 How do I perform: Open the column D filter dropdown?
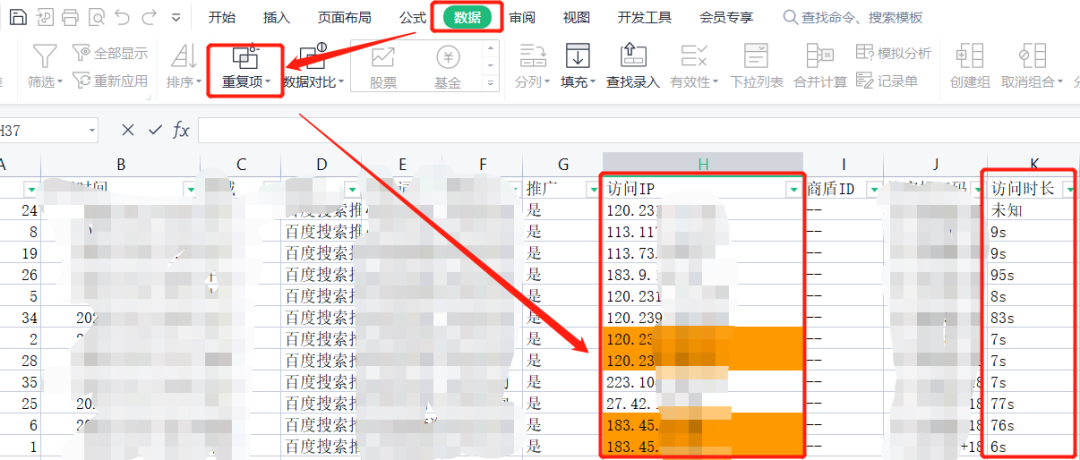click(x=351, y=189)
